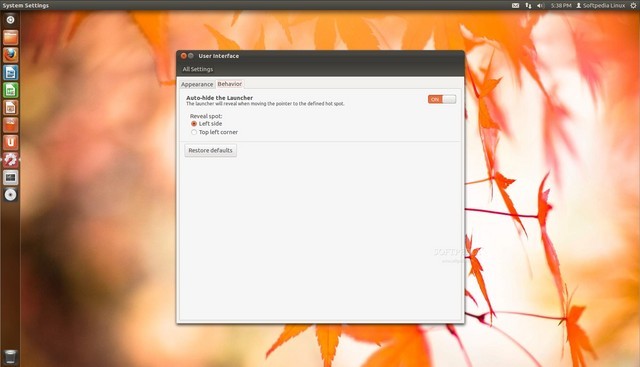Click the Restore defaults button
The height and width of the screenshot is (367, 640).
[210, 150]
